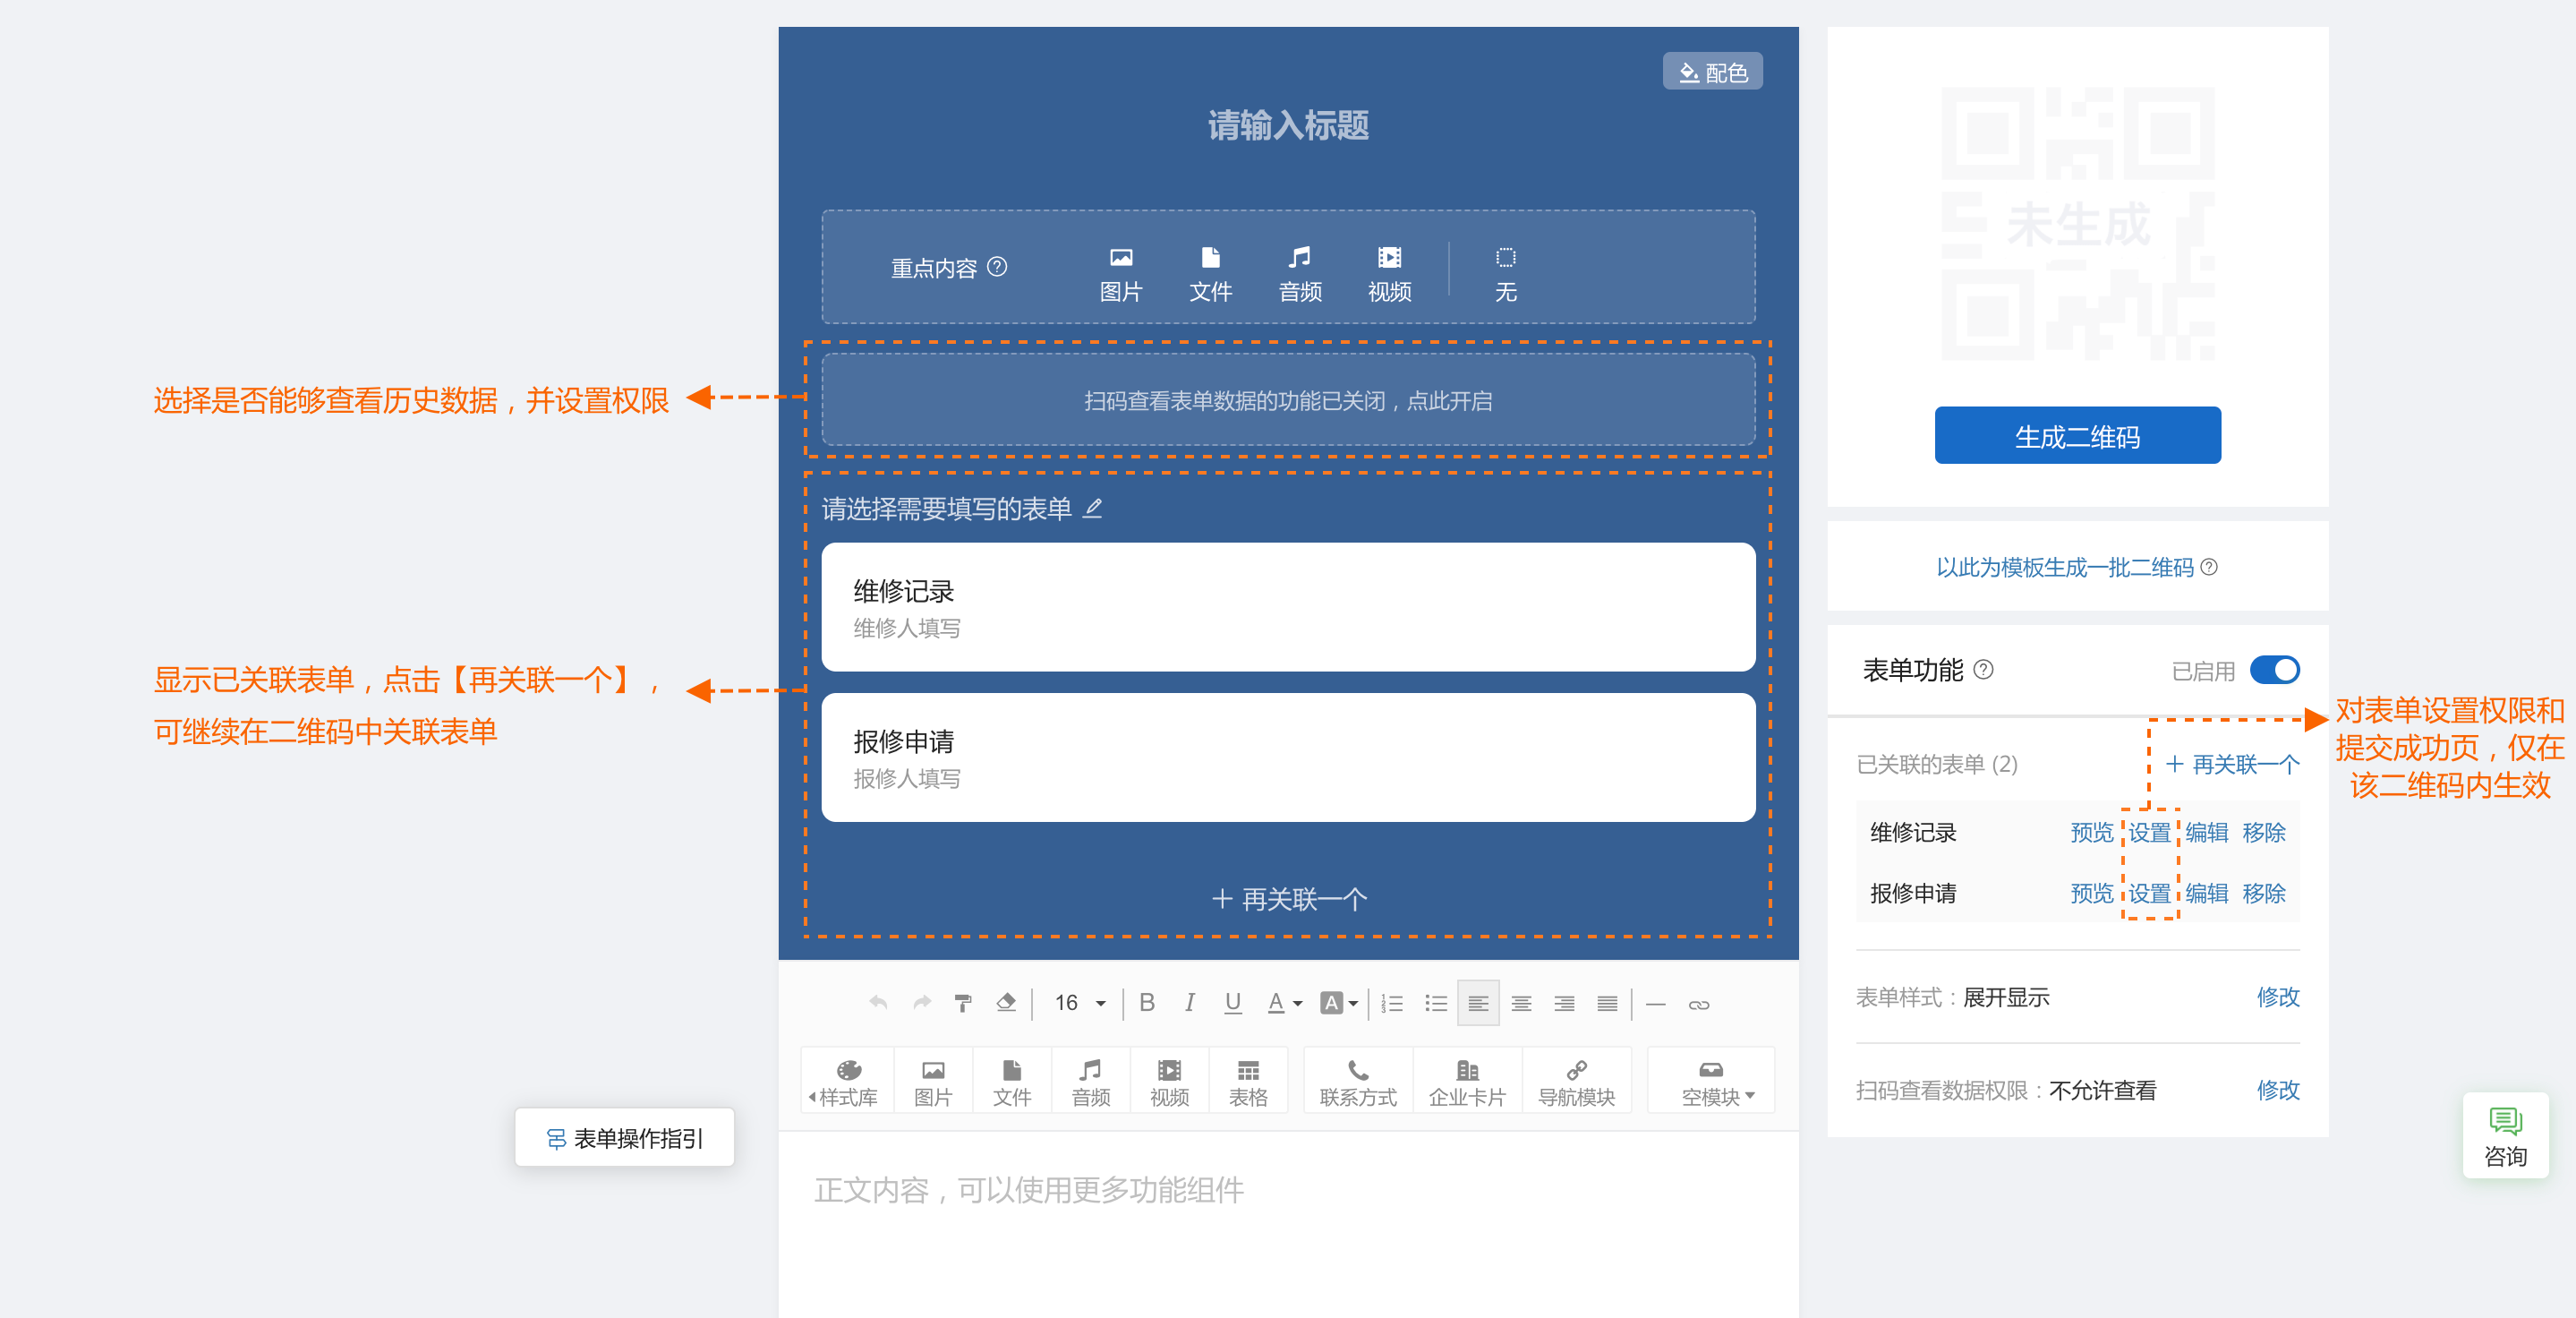This screenshot has width=2576, height=1318.
Task: Insert an unordered bullet list
Action: pyautogui.click(x=1436, y=1003)
